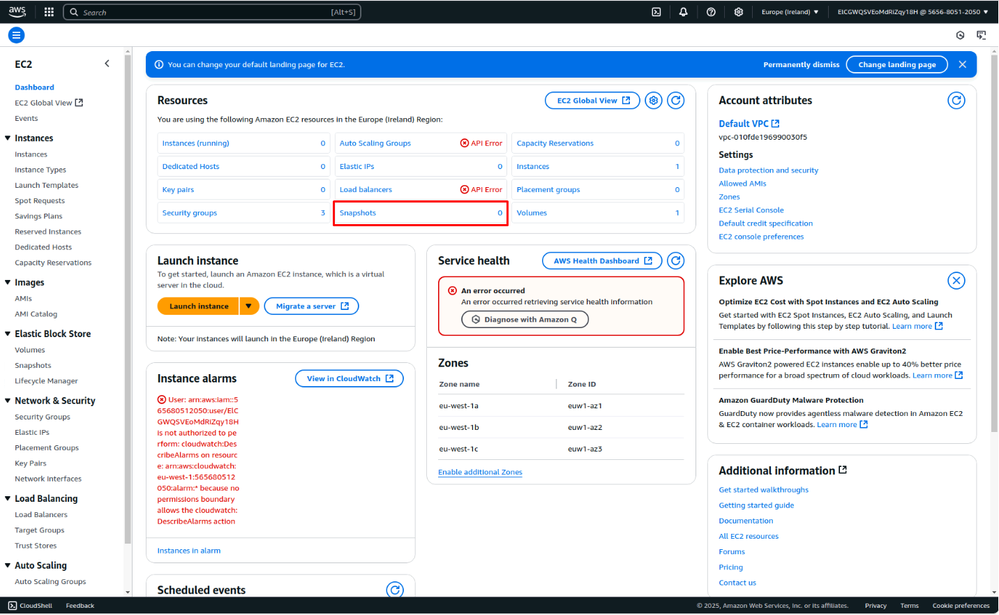This screenshot has width=999, height=615.
Task: Open Snapshots resource link in Resources
Action: tap(357, 213)
